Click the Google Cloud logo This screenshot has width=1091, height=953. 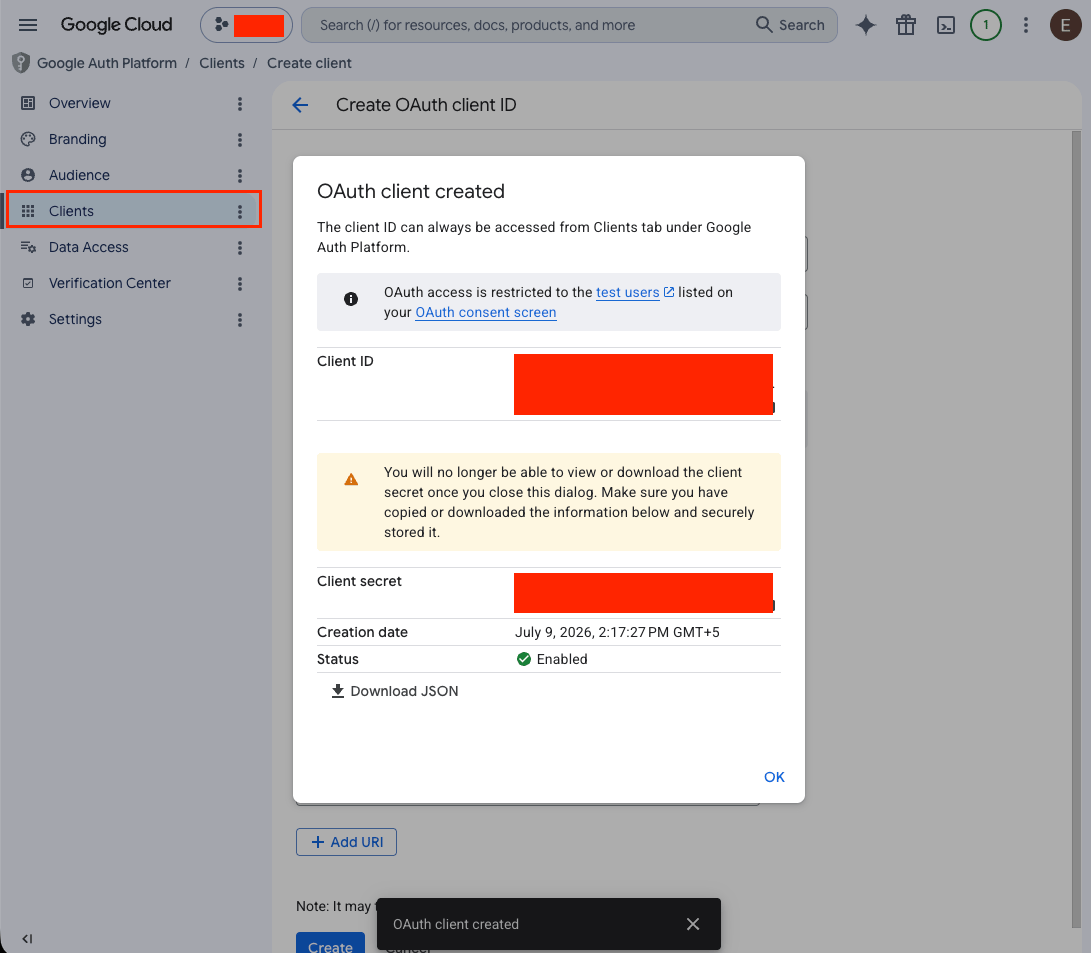pyautogui.click(x=116, y=25)
